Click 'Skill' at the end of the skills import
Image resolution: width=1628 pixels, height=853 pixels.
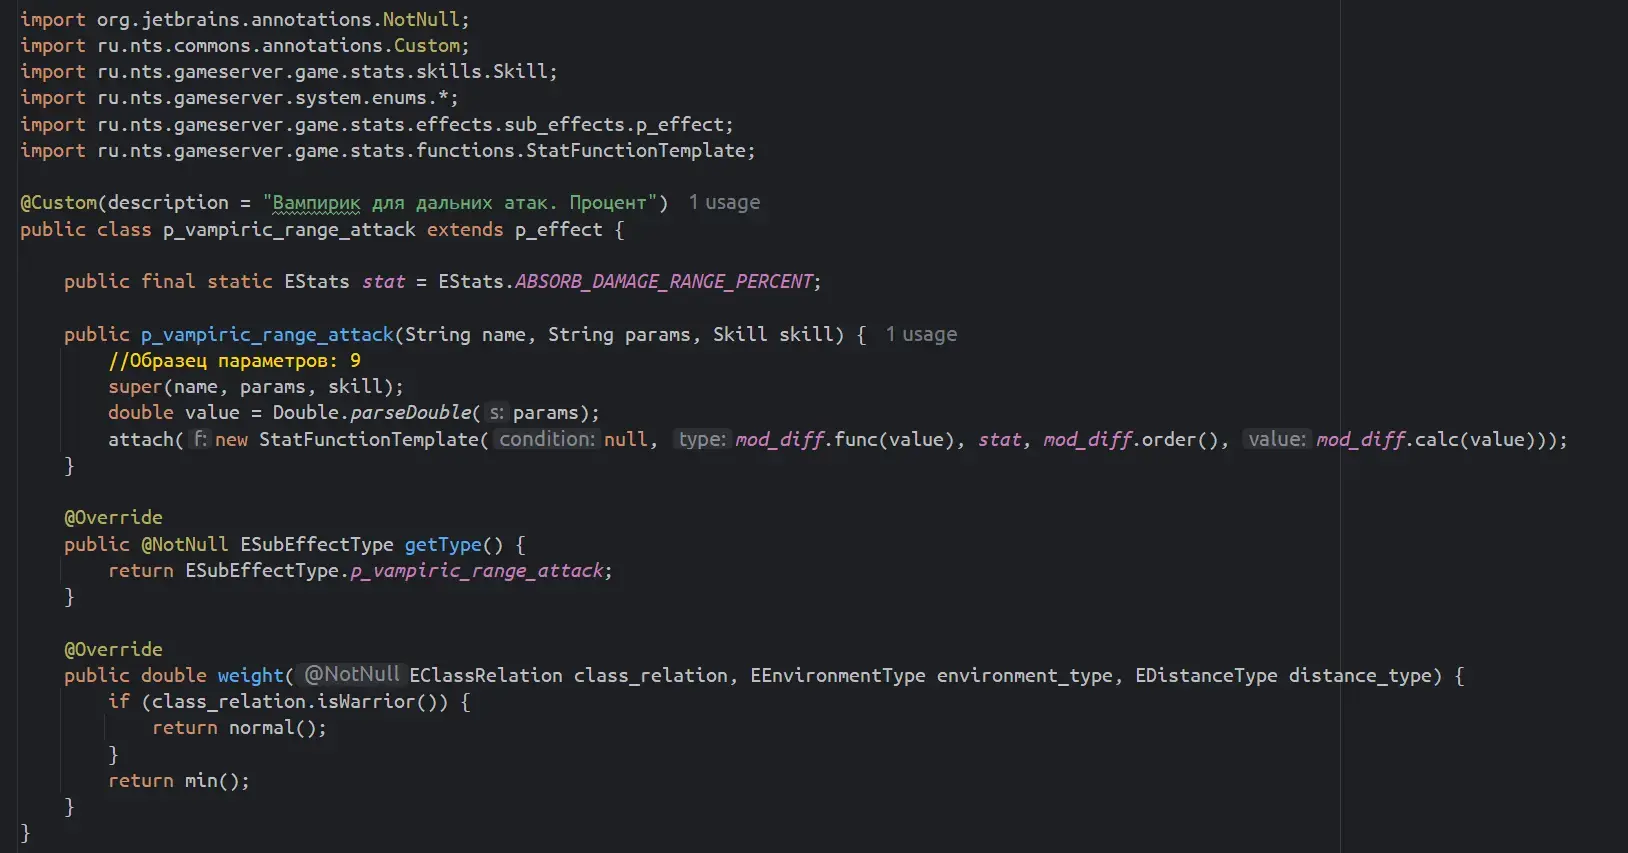point(520,71)
